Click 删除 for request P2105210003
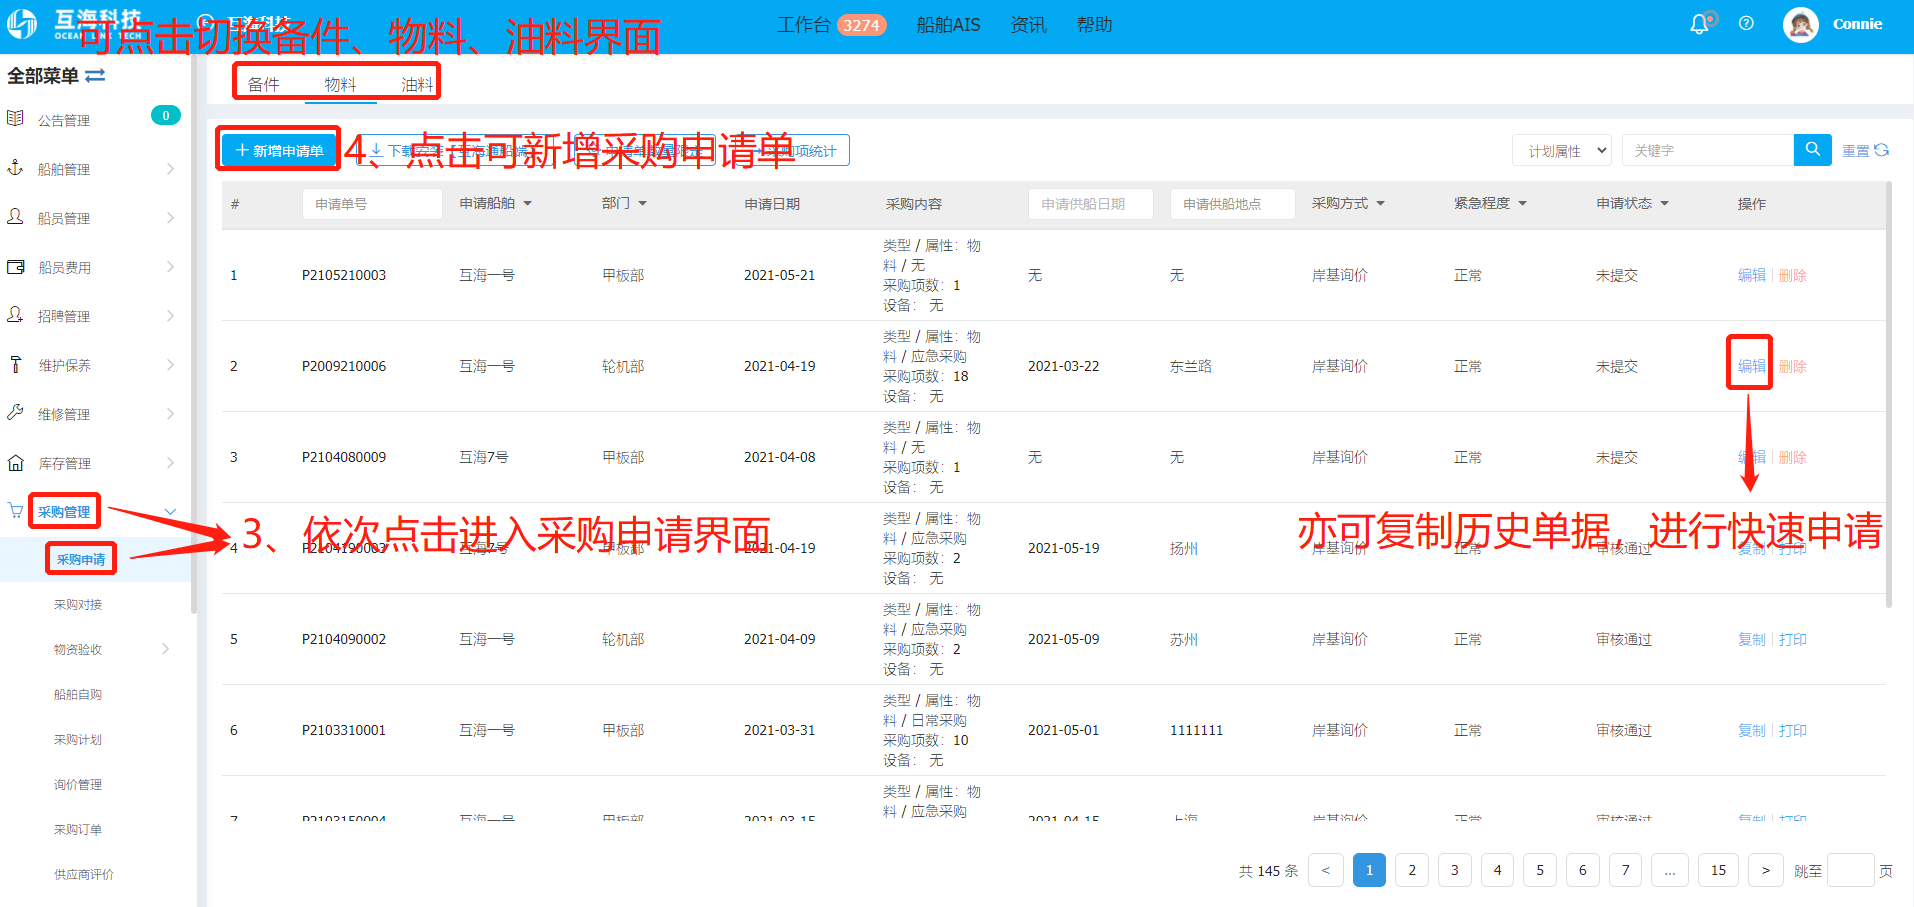Screen dimensions: 1914x907 pyautogui.click(x=1792, y=275)
